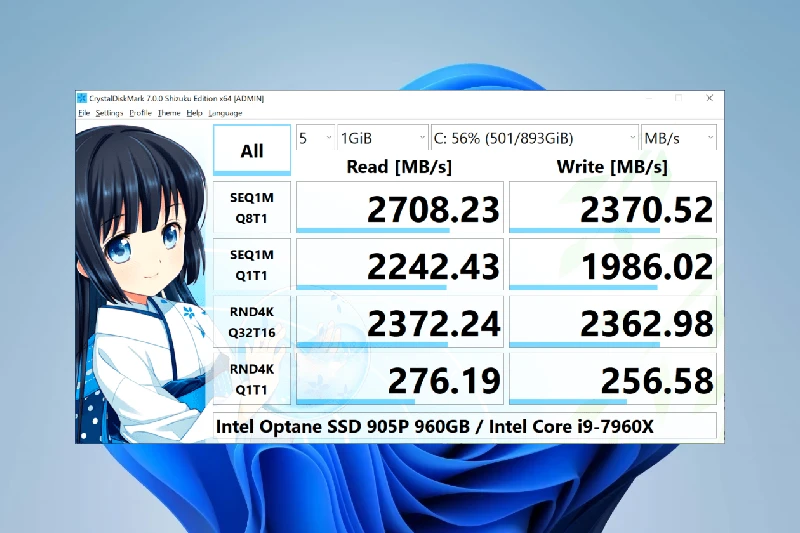Click the 2372.24 read result

400,322
